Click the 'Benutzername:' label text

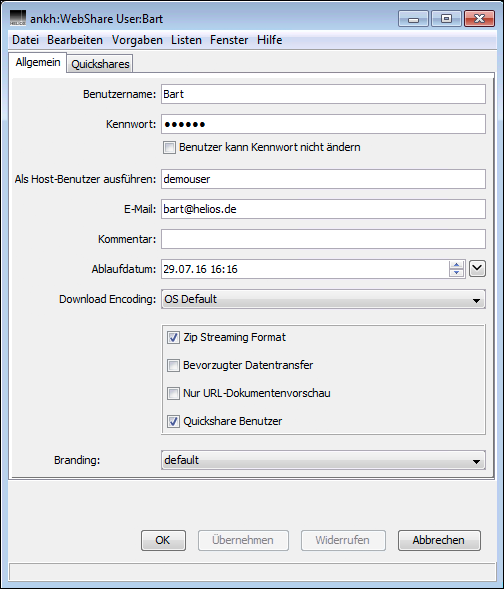pyautogui.click(x=119, y=94)
